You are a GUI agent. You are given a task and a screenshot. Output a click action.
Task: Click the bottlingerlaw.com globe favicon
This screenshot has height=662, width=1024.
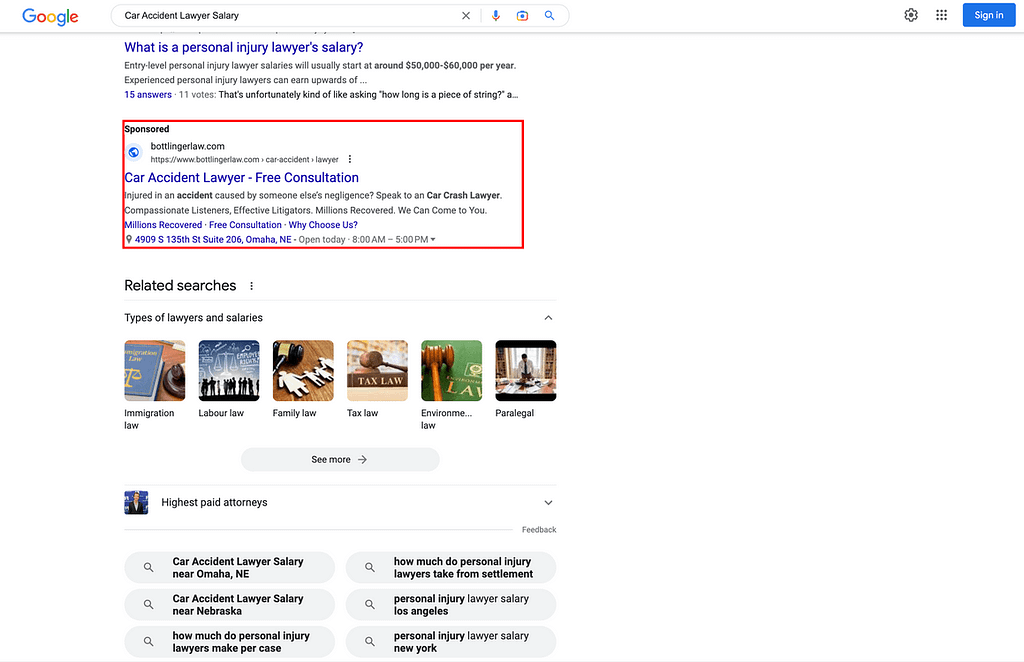[134, 152]
